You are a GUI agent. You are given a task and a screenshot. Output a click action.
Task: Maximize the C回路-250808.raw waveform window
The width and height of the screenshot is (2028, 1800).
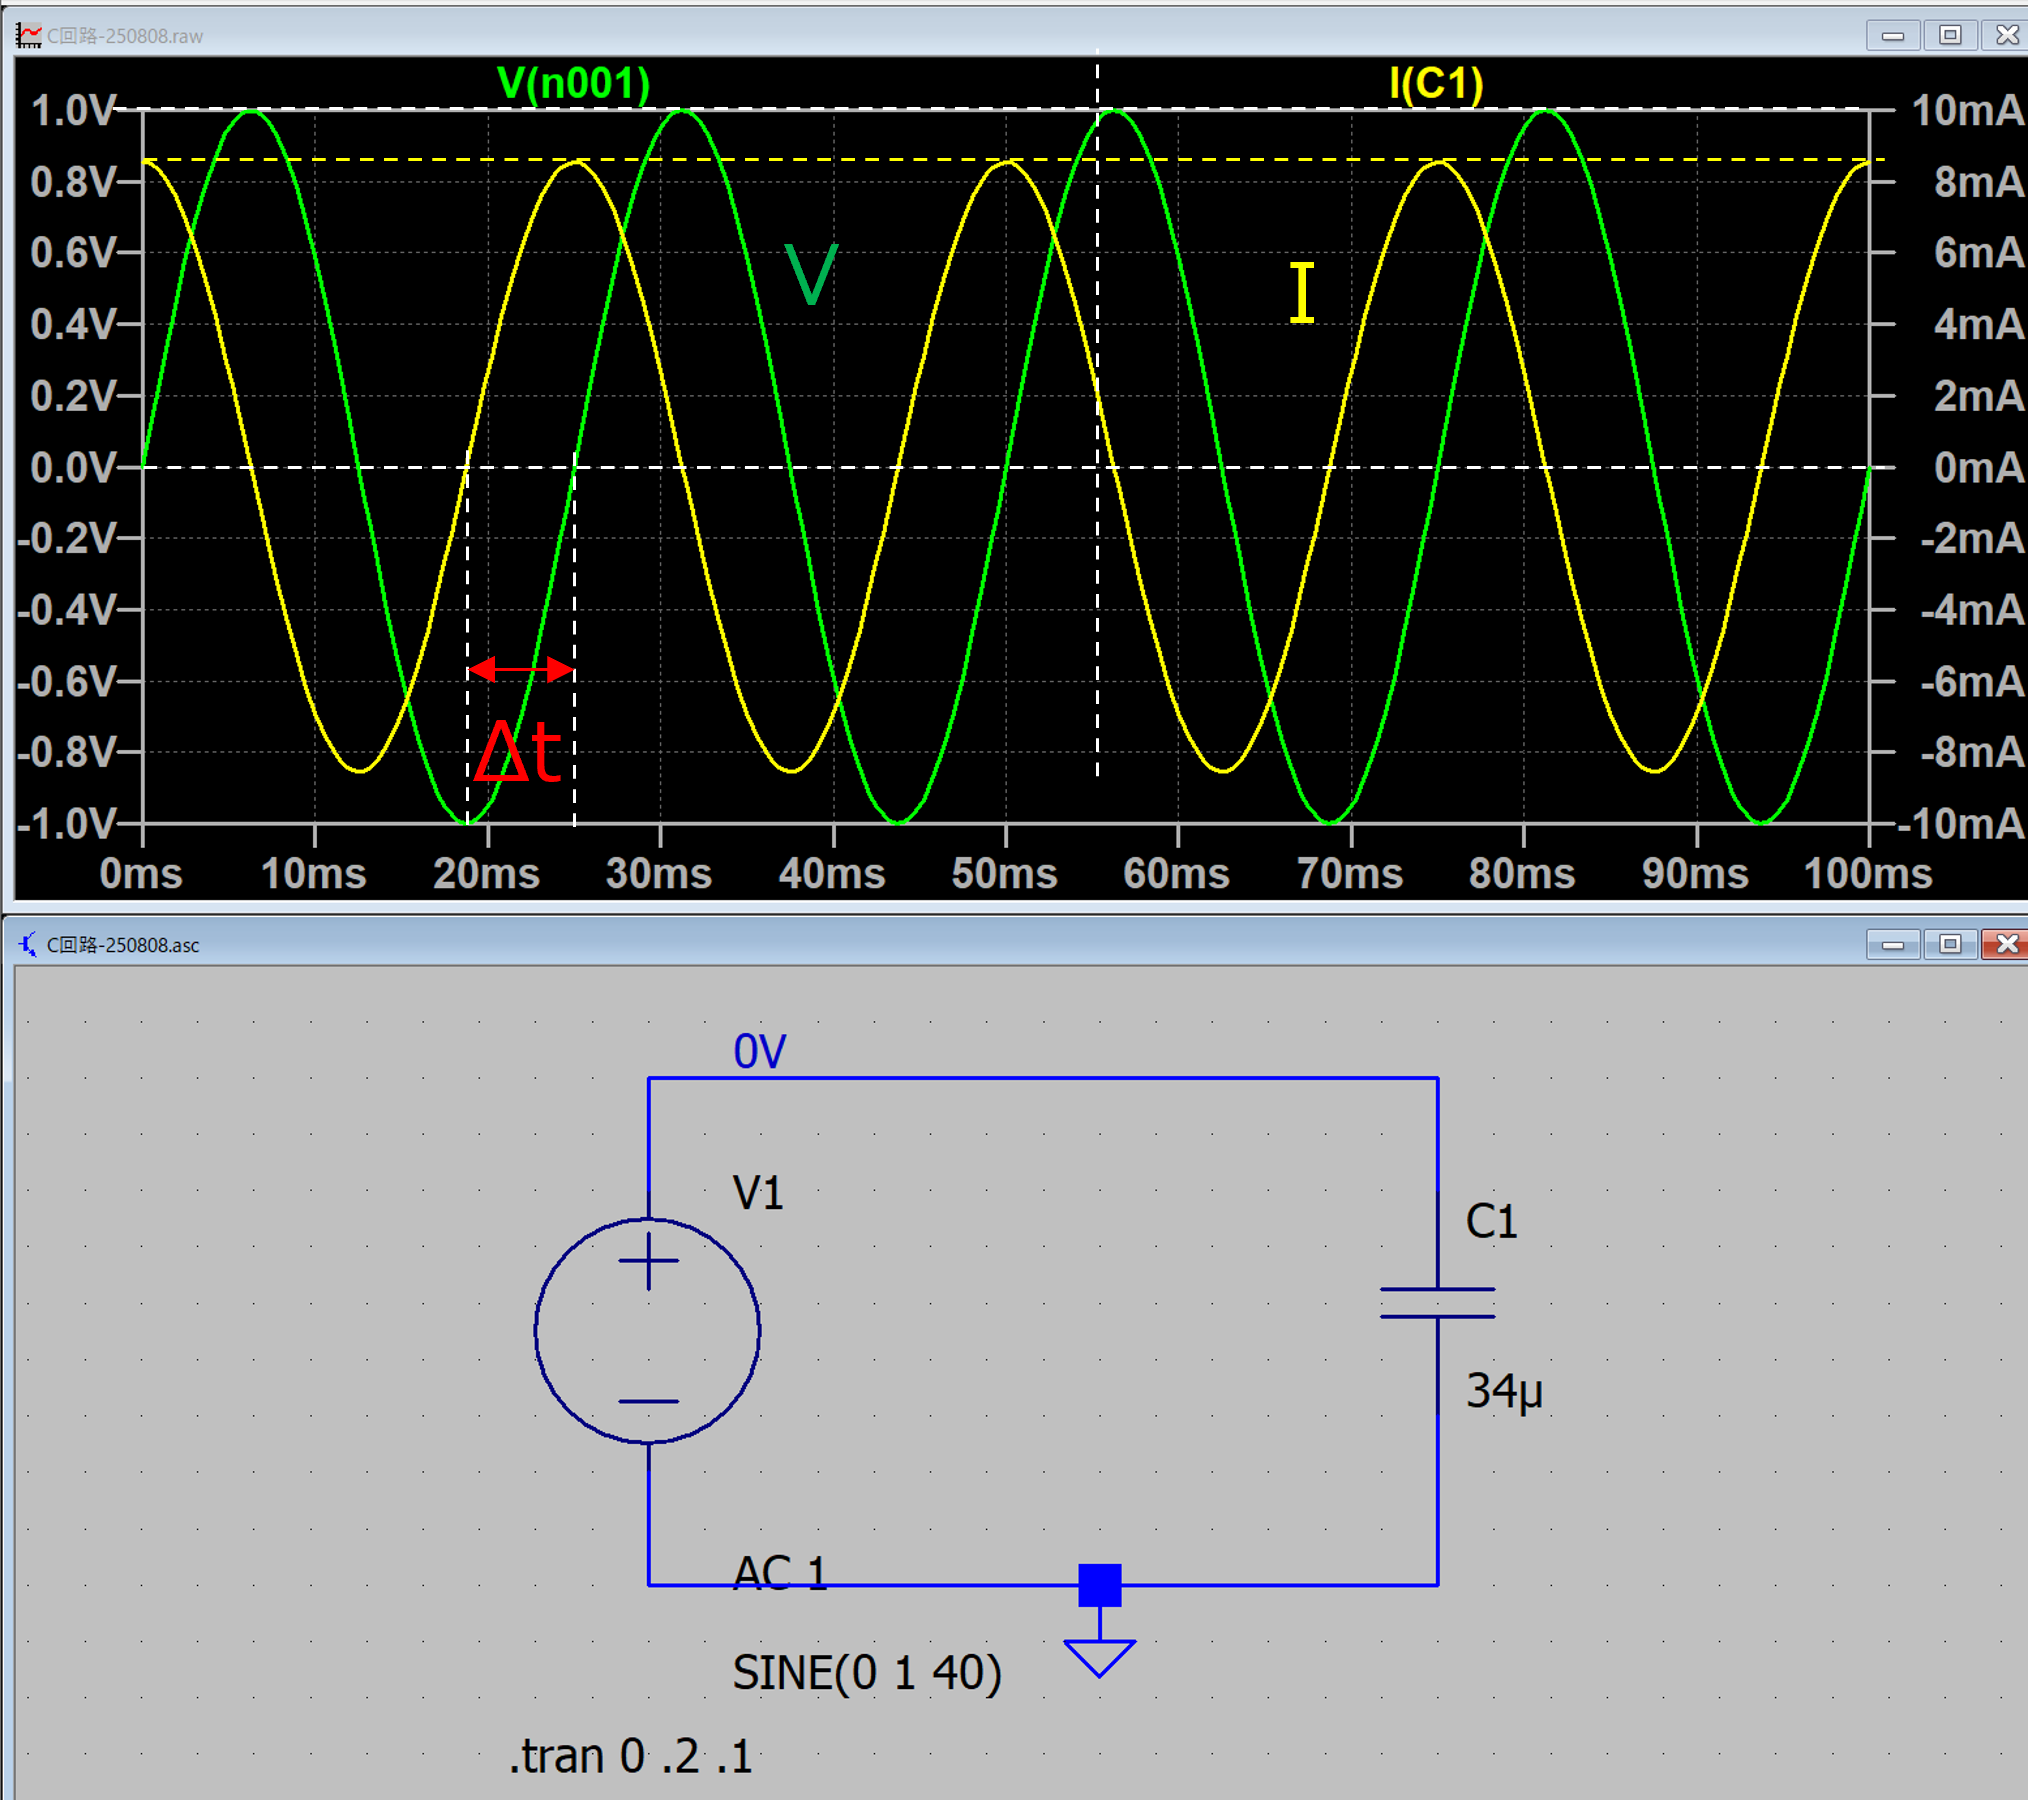(x=1949, y=35)
